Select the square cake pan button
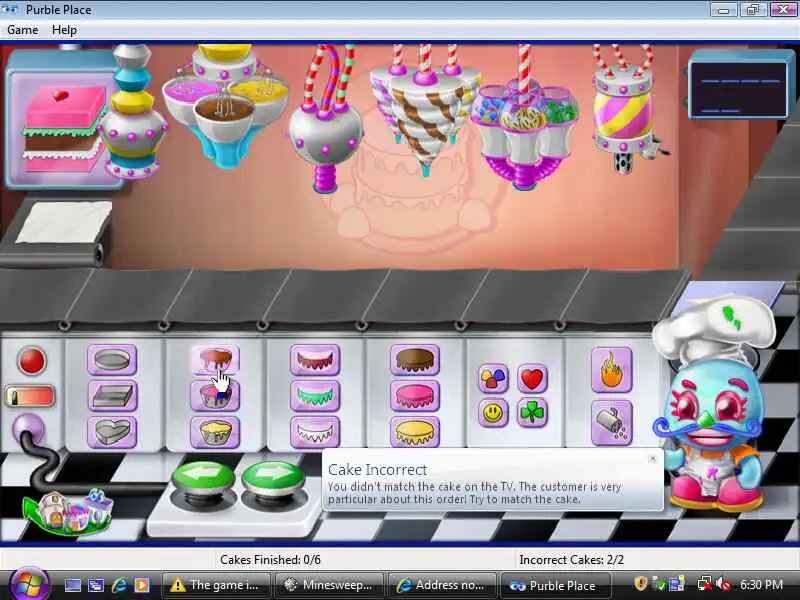Image resolution: width=800 pixels, height=600 pixels. pos(112,396)
